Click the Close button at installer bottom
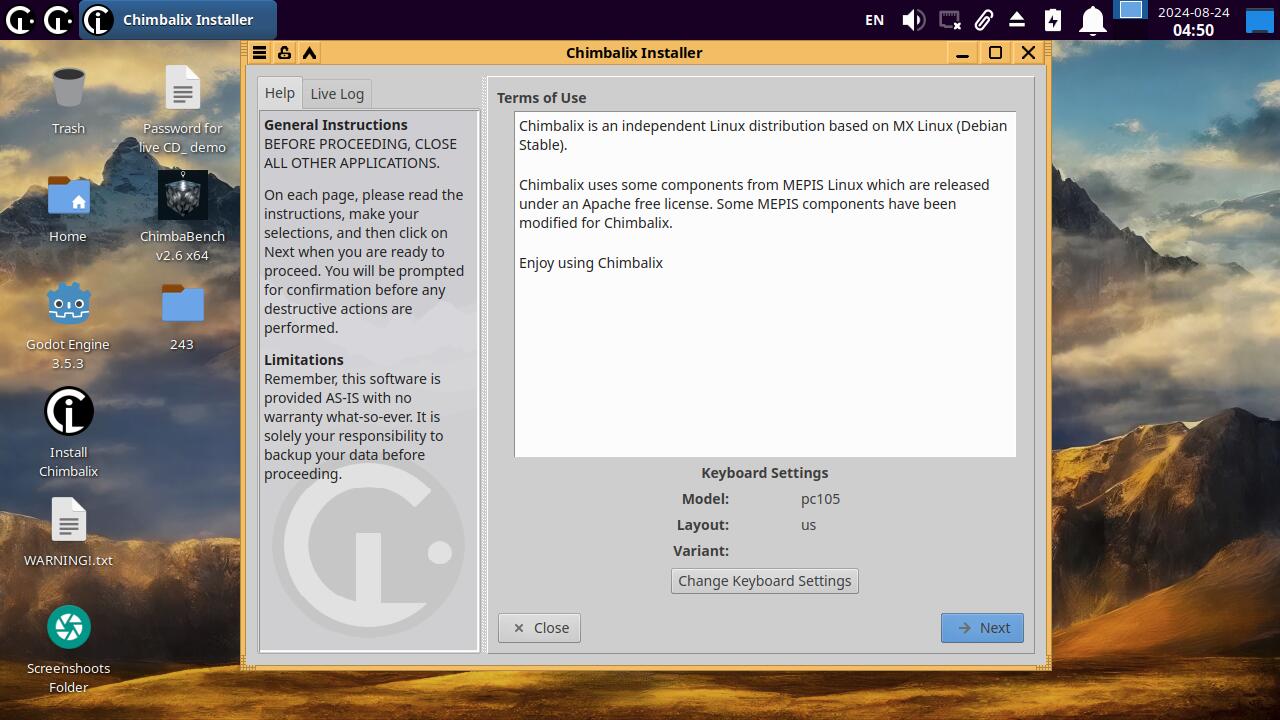This screenshot has height=720, width=1280. (x=539, y=628)
